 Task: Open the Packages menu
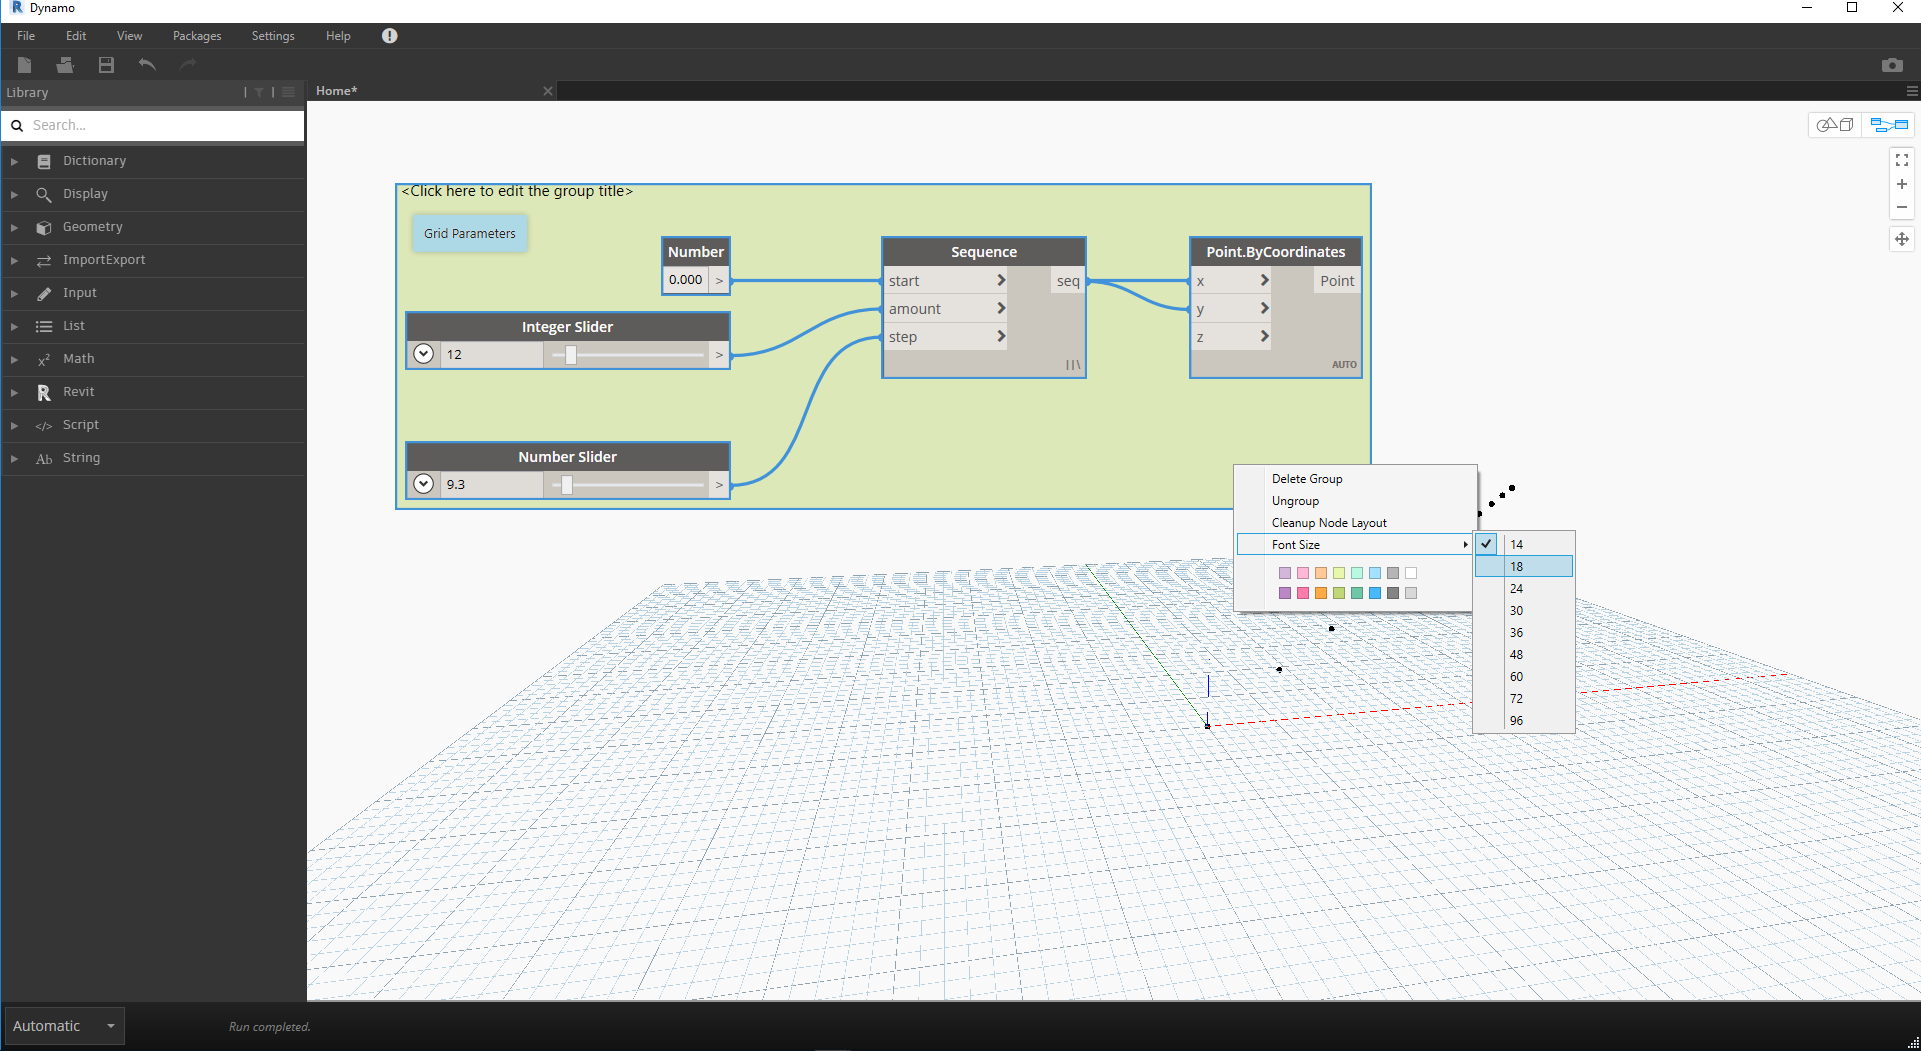(x=197, y=36)
